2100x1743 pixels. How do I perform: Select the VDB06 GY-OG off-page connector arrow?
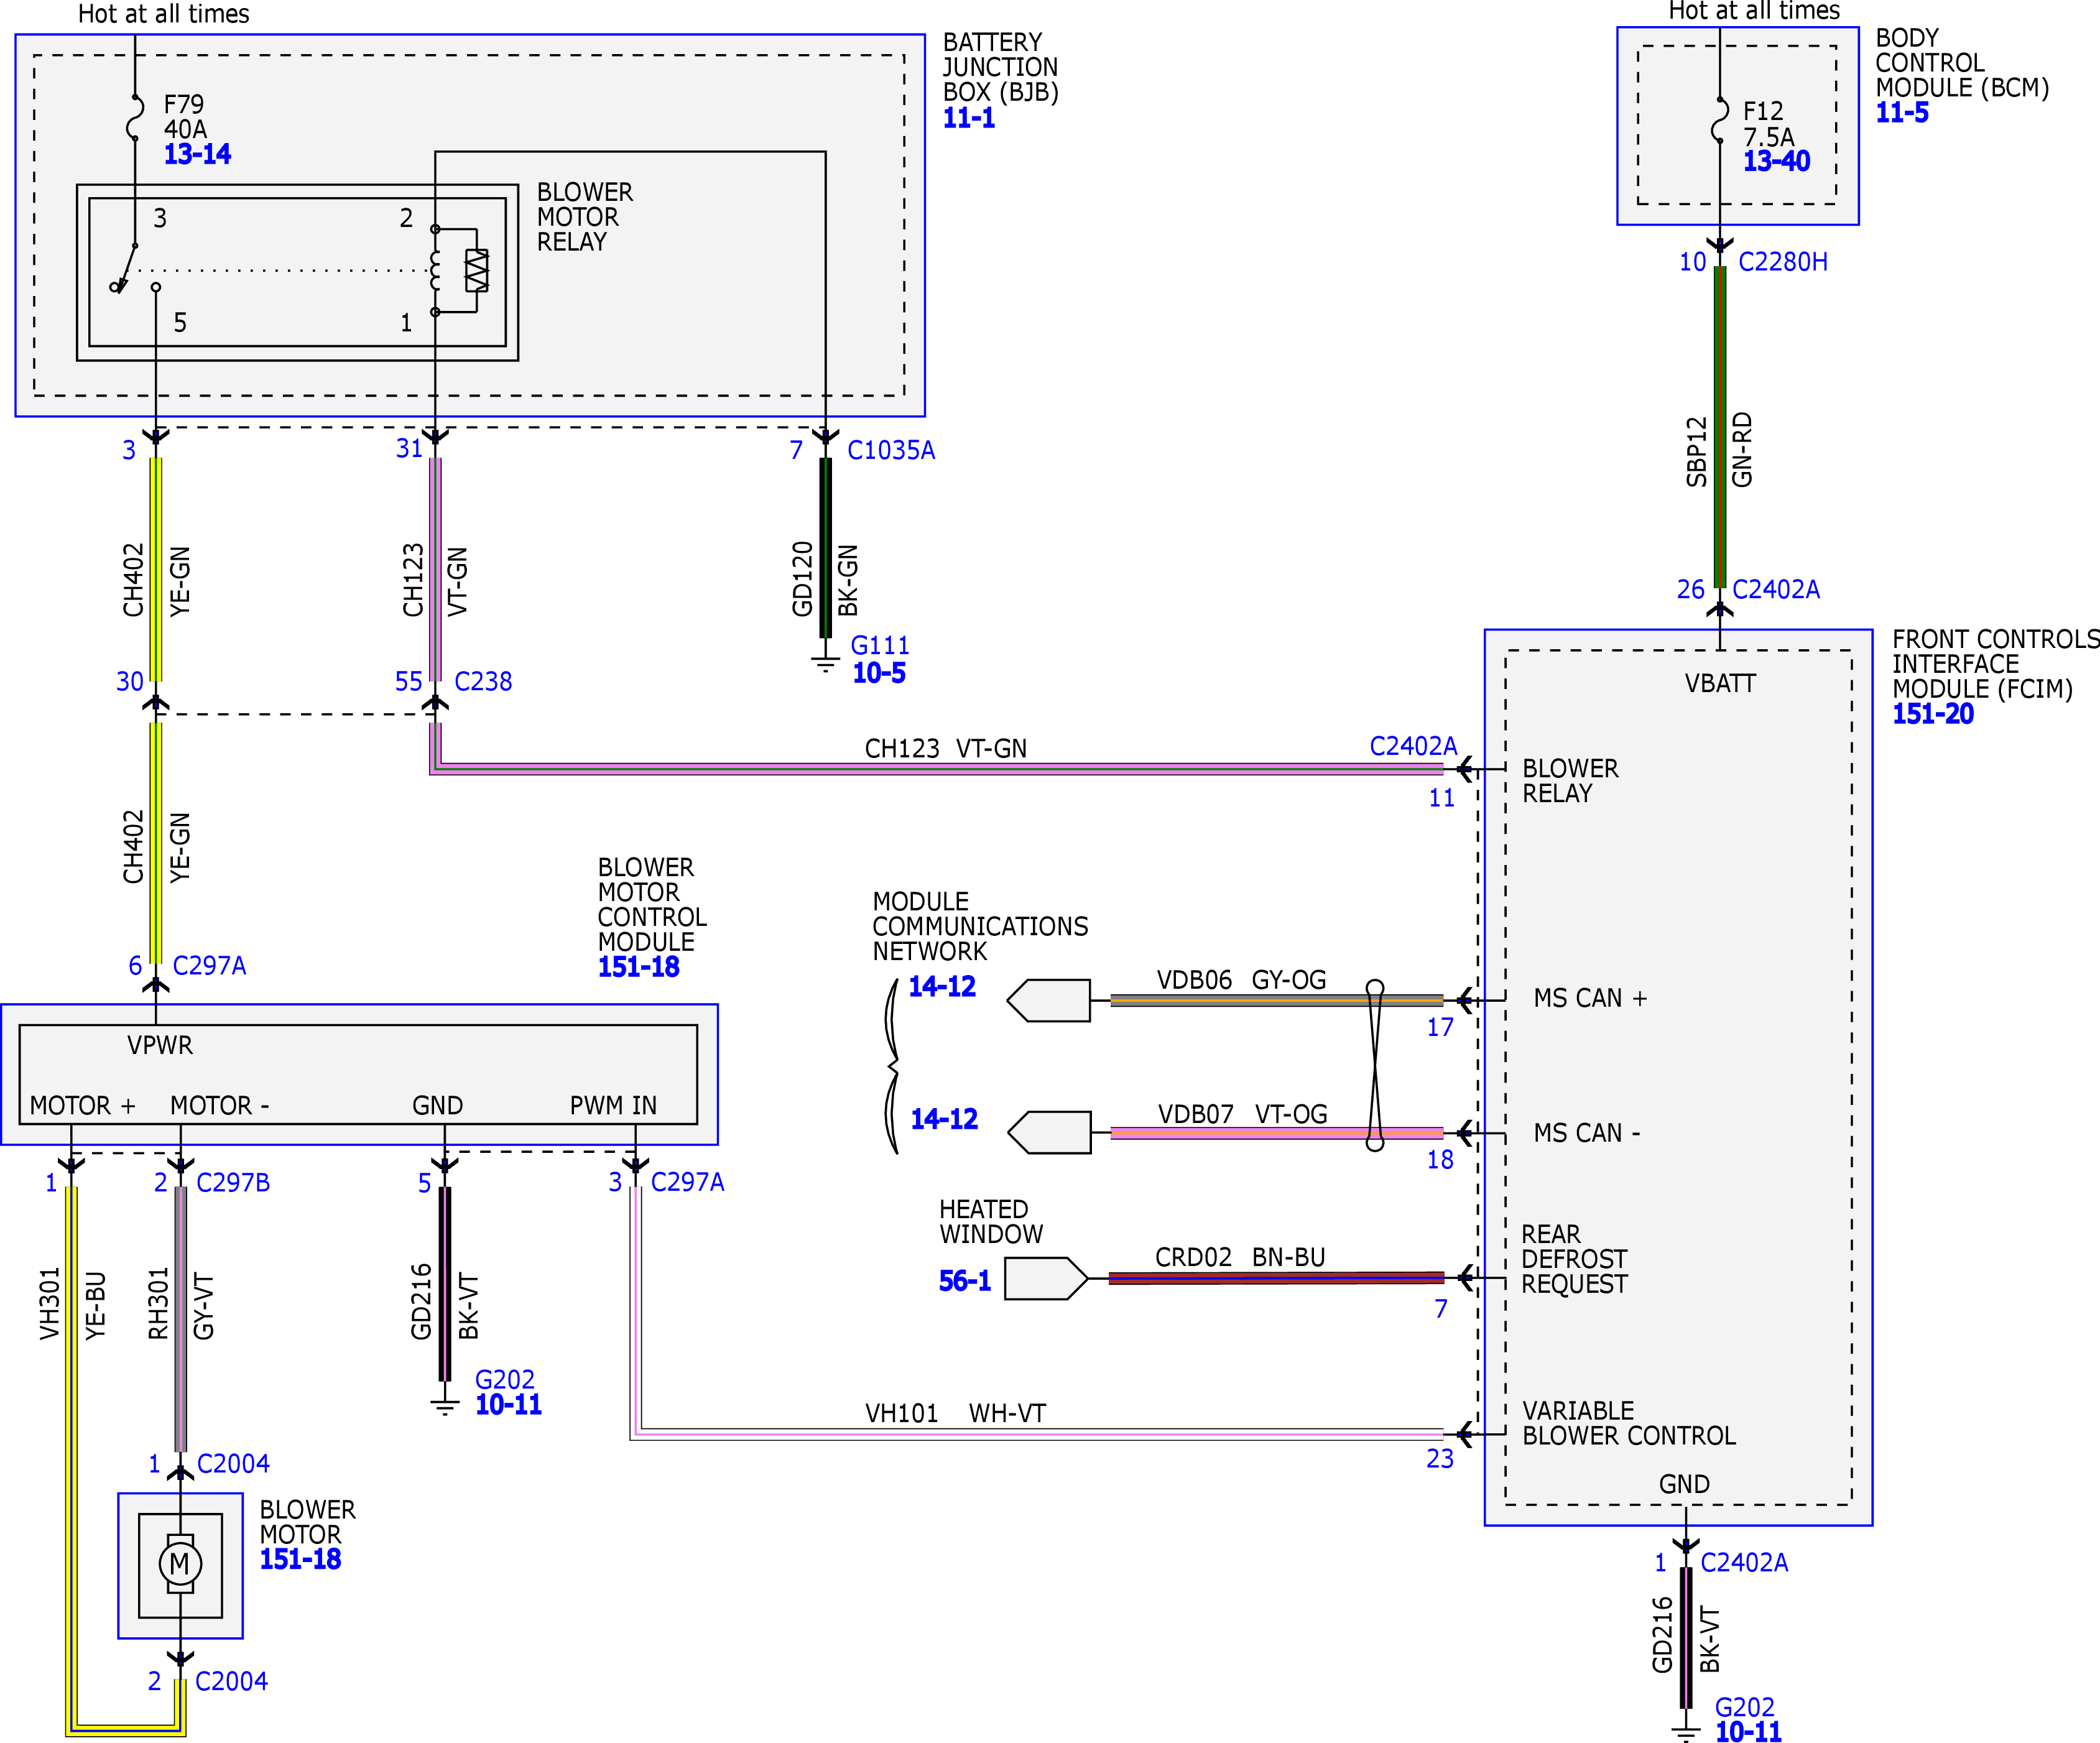click(x=1048, y=1000)
